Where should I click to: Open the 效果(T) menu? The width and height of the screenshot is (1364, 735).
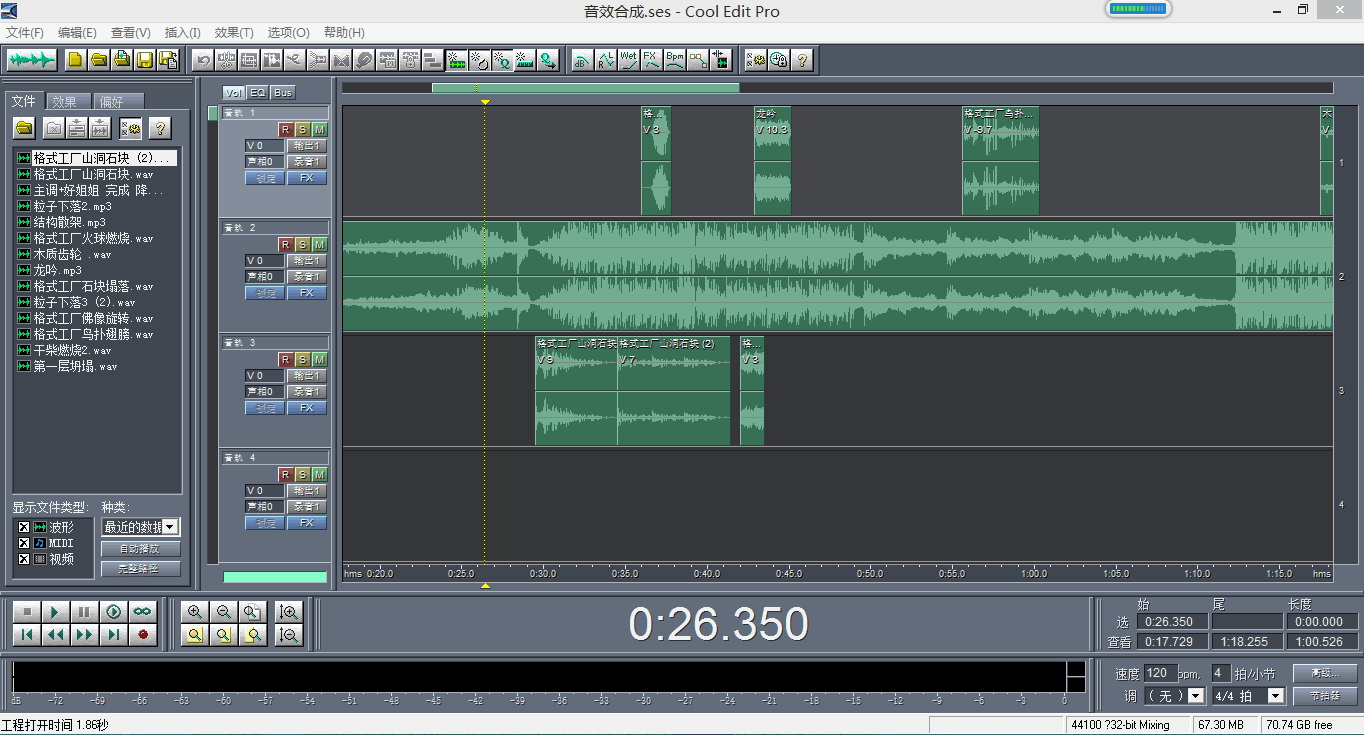point(234,32)
